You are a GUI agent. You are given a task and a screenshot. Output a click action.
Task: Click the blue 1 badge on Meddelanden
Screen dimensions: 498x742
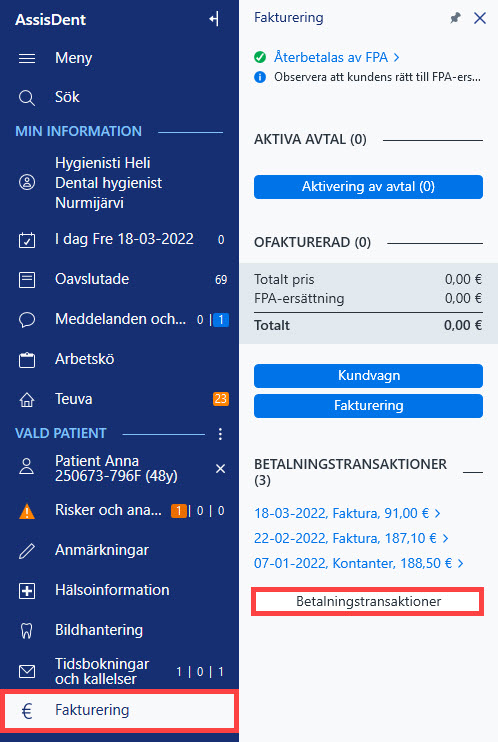coord(221,320)
